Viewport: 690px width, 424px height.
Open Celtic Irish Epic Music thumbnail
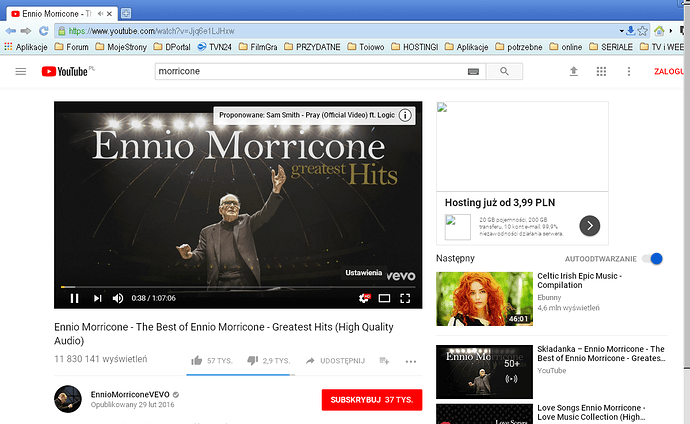click(484, 299)
